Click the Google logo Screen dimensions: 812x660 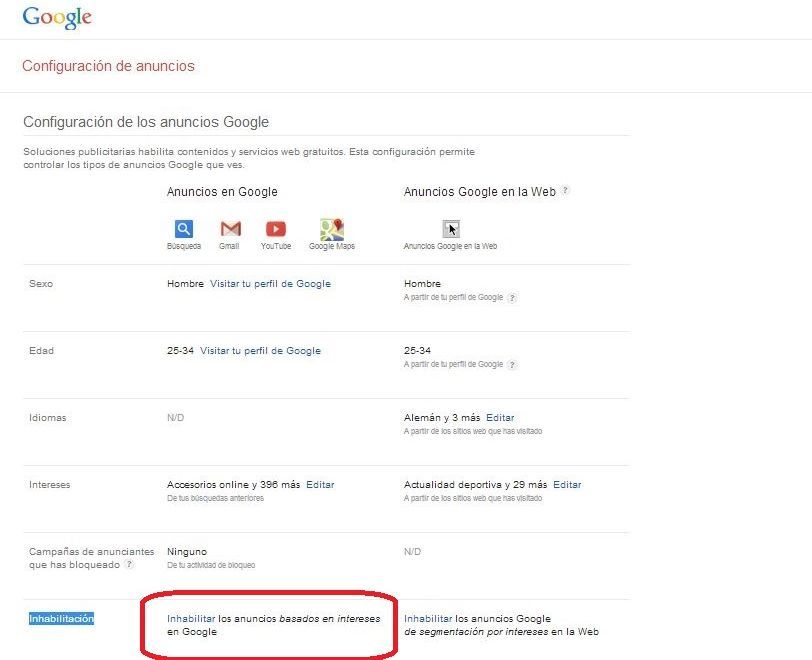click(57, 18)
